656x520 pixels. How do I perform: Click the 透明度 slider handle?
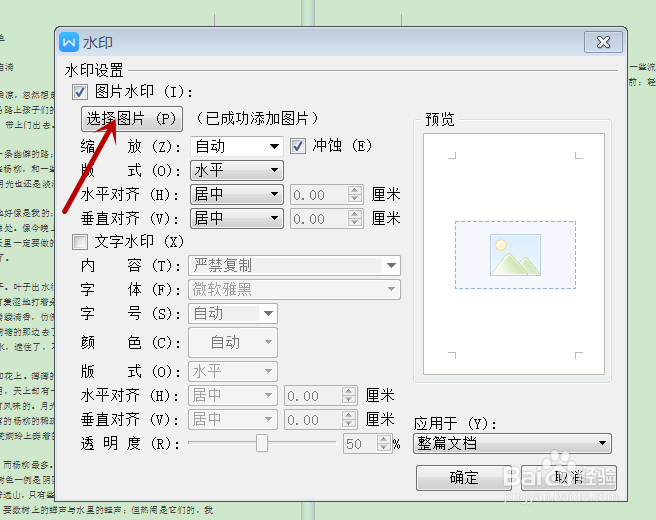[262, 443]
